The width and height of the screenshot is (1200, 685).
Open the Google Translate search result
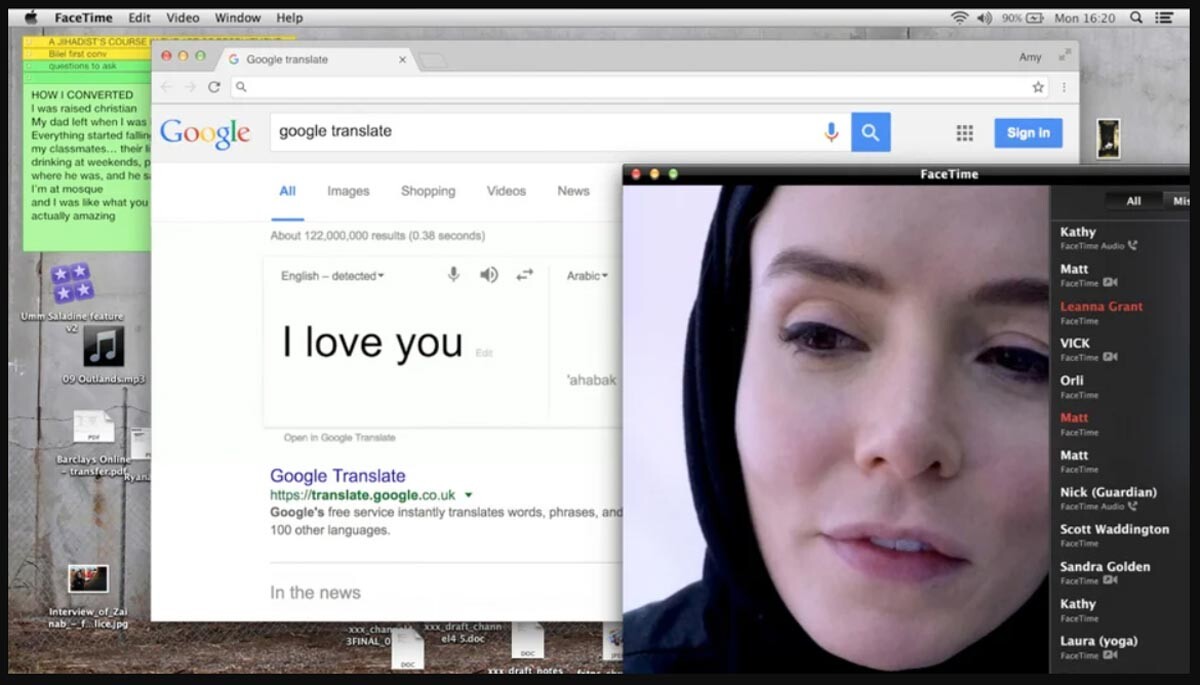(x=337, y=476)
